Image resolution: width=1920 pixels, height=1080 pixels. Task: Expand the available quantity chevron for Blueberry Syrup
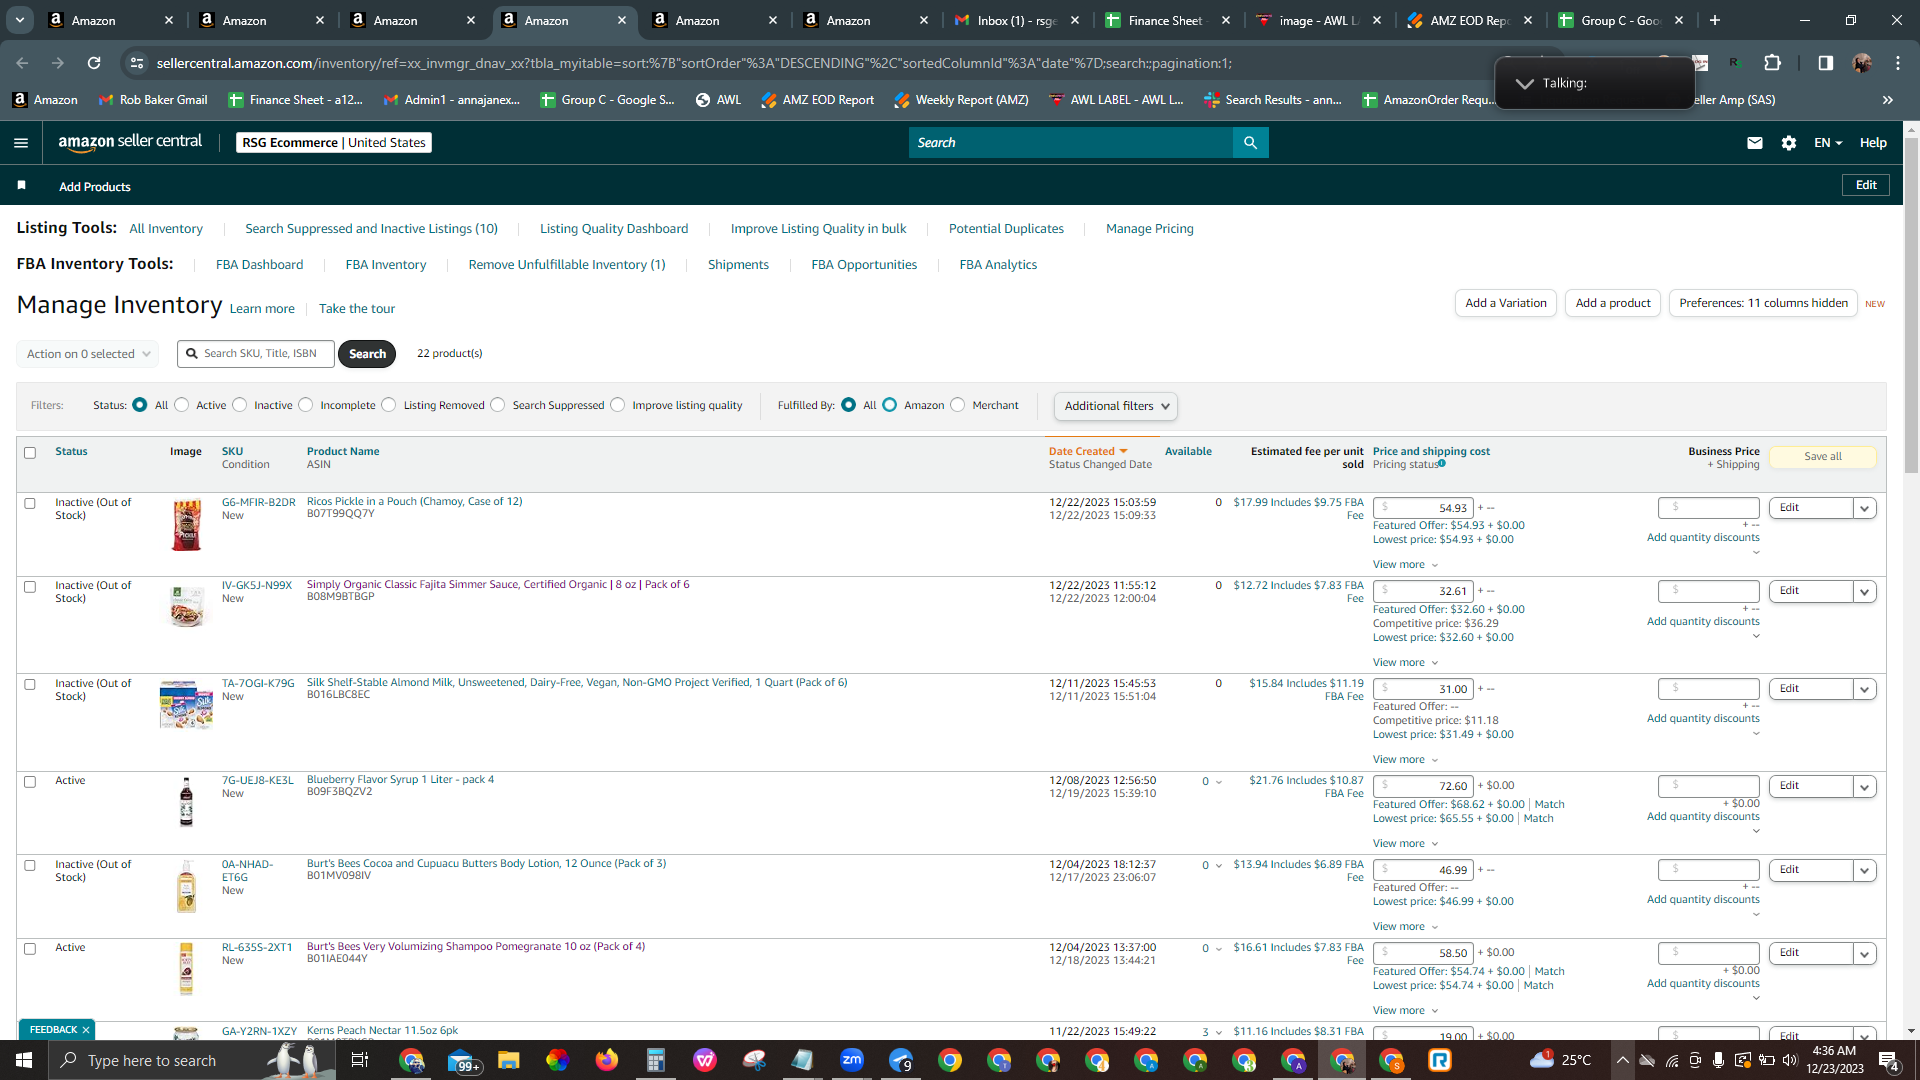coord(1218,782)
